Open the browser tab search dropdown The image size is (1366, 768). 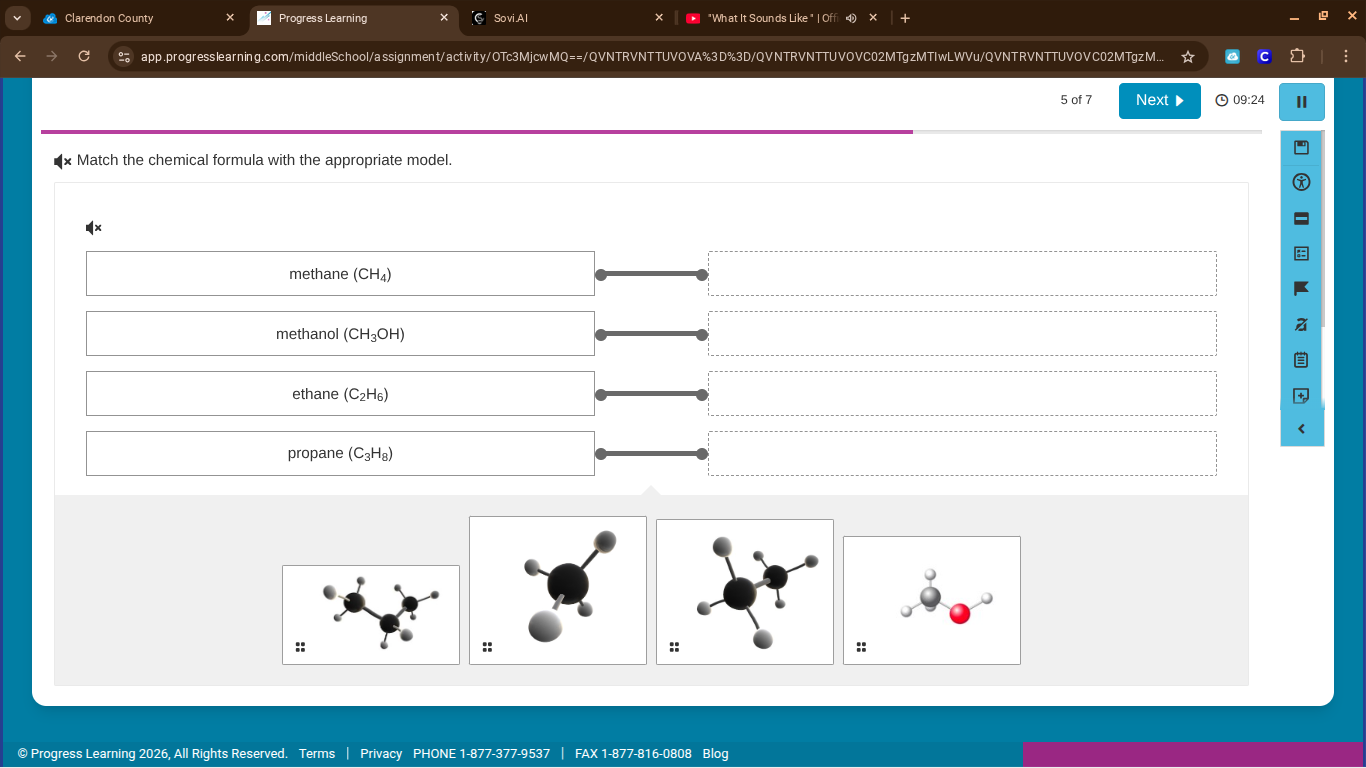click(15, 17)
